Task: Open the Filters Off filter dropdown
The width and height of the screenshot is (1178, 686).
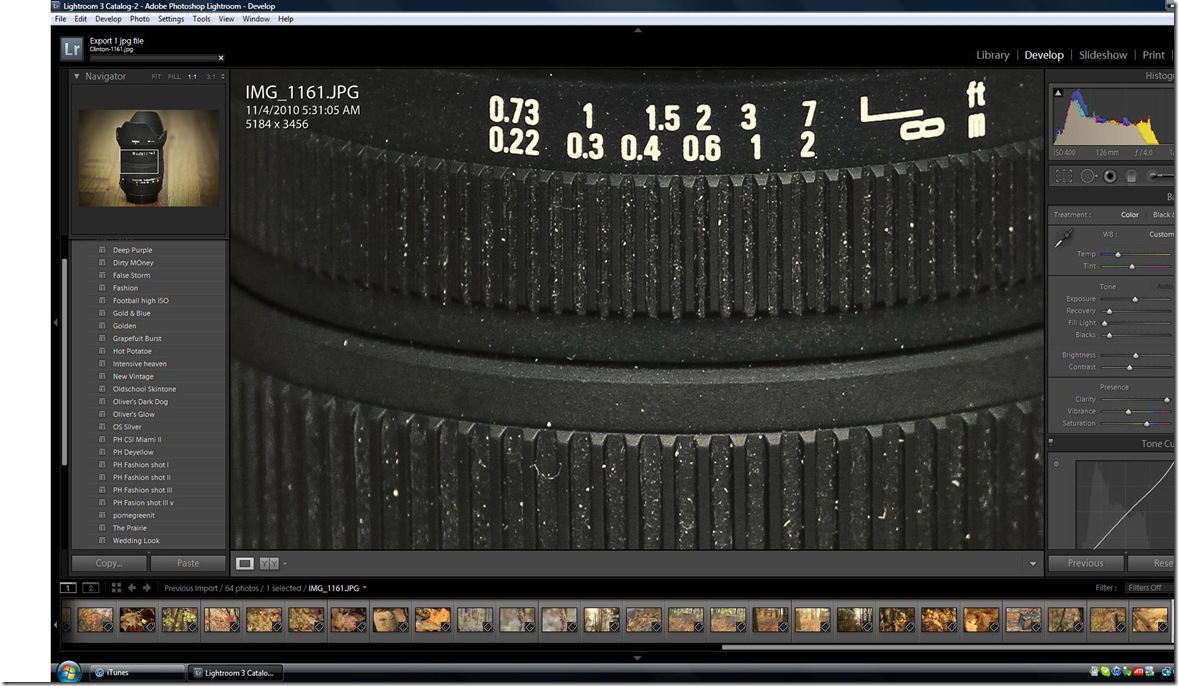Action: click(1148, 588)
